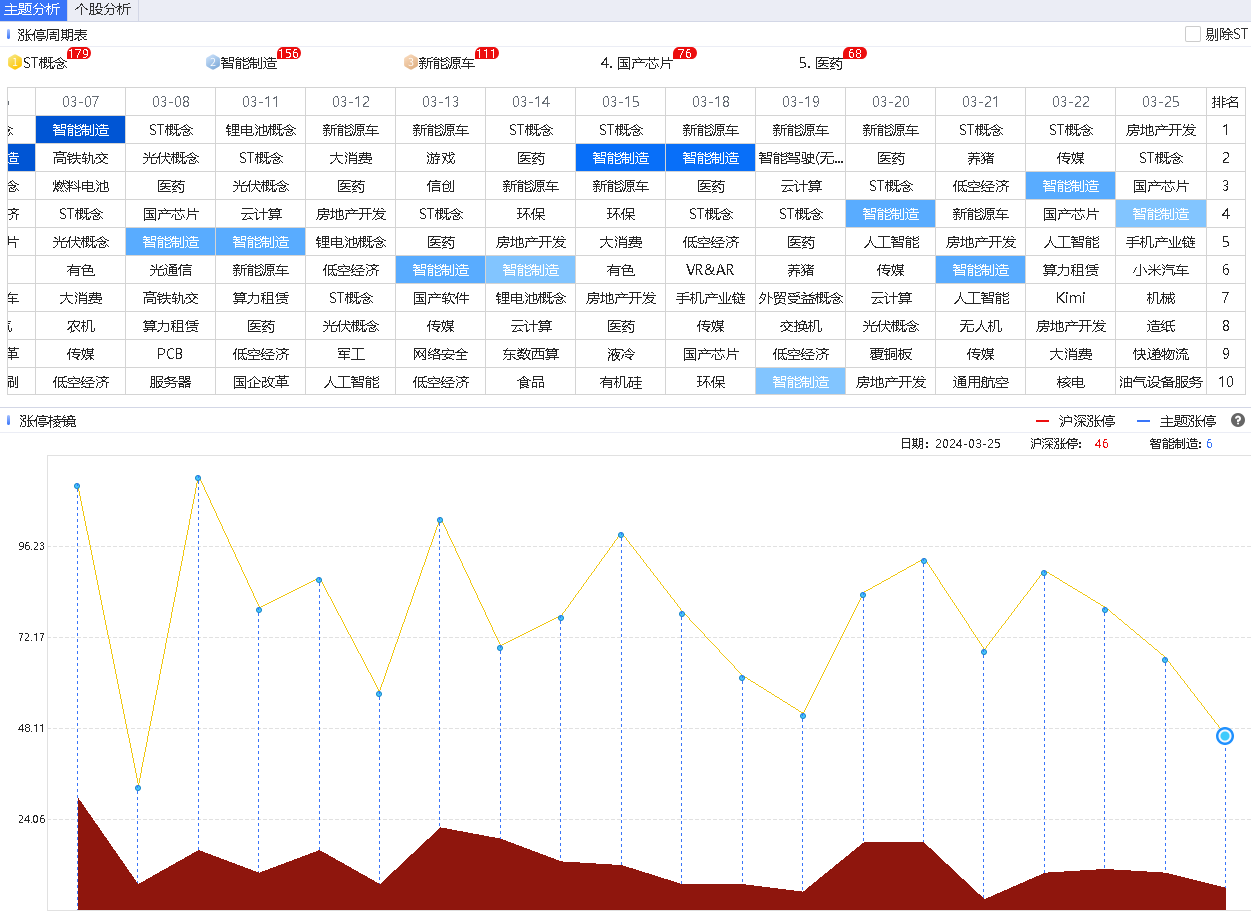Select the 军工 cell

[x=351, y=354]
